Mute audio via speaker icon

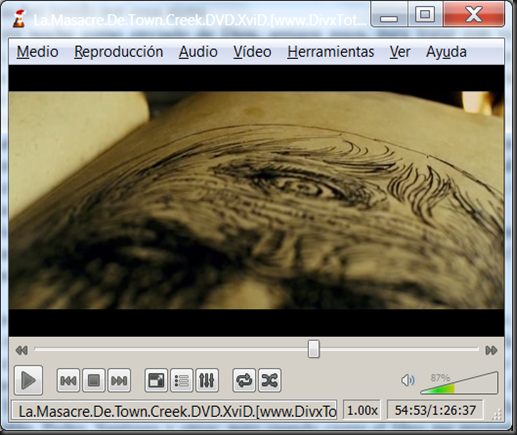coord(408,380)
